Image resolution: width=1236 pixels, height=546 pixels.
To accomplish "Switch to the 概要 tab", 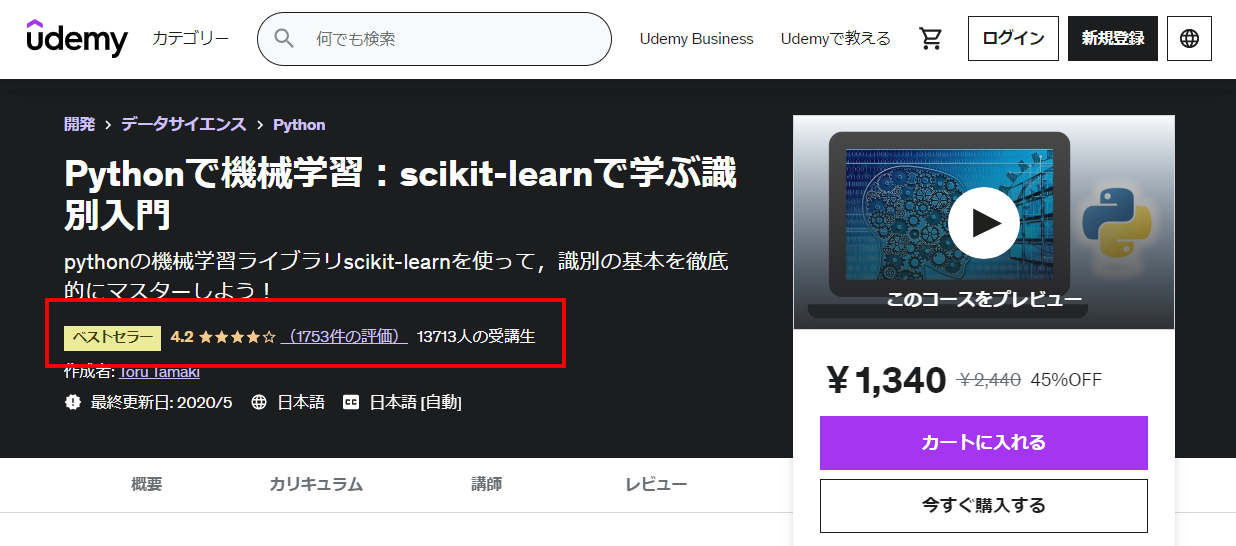I will (147, 485).
